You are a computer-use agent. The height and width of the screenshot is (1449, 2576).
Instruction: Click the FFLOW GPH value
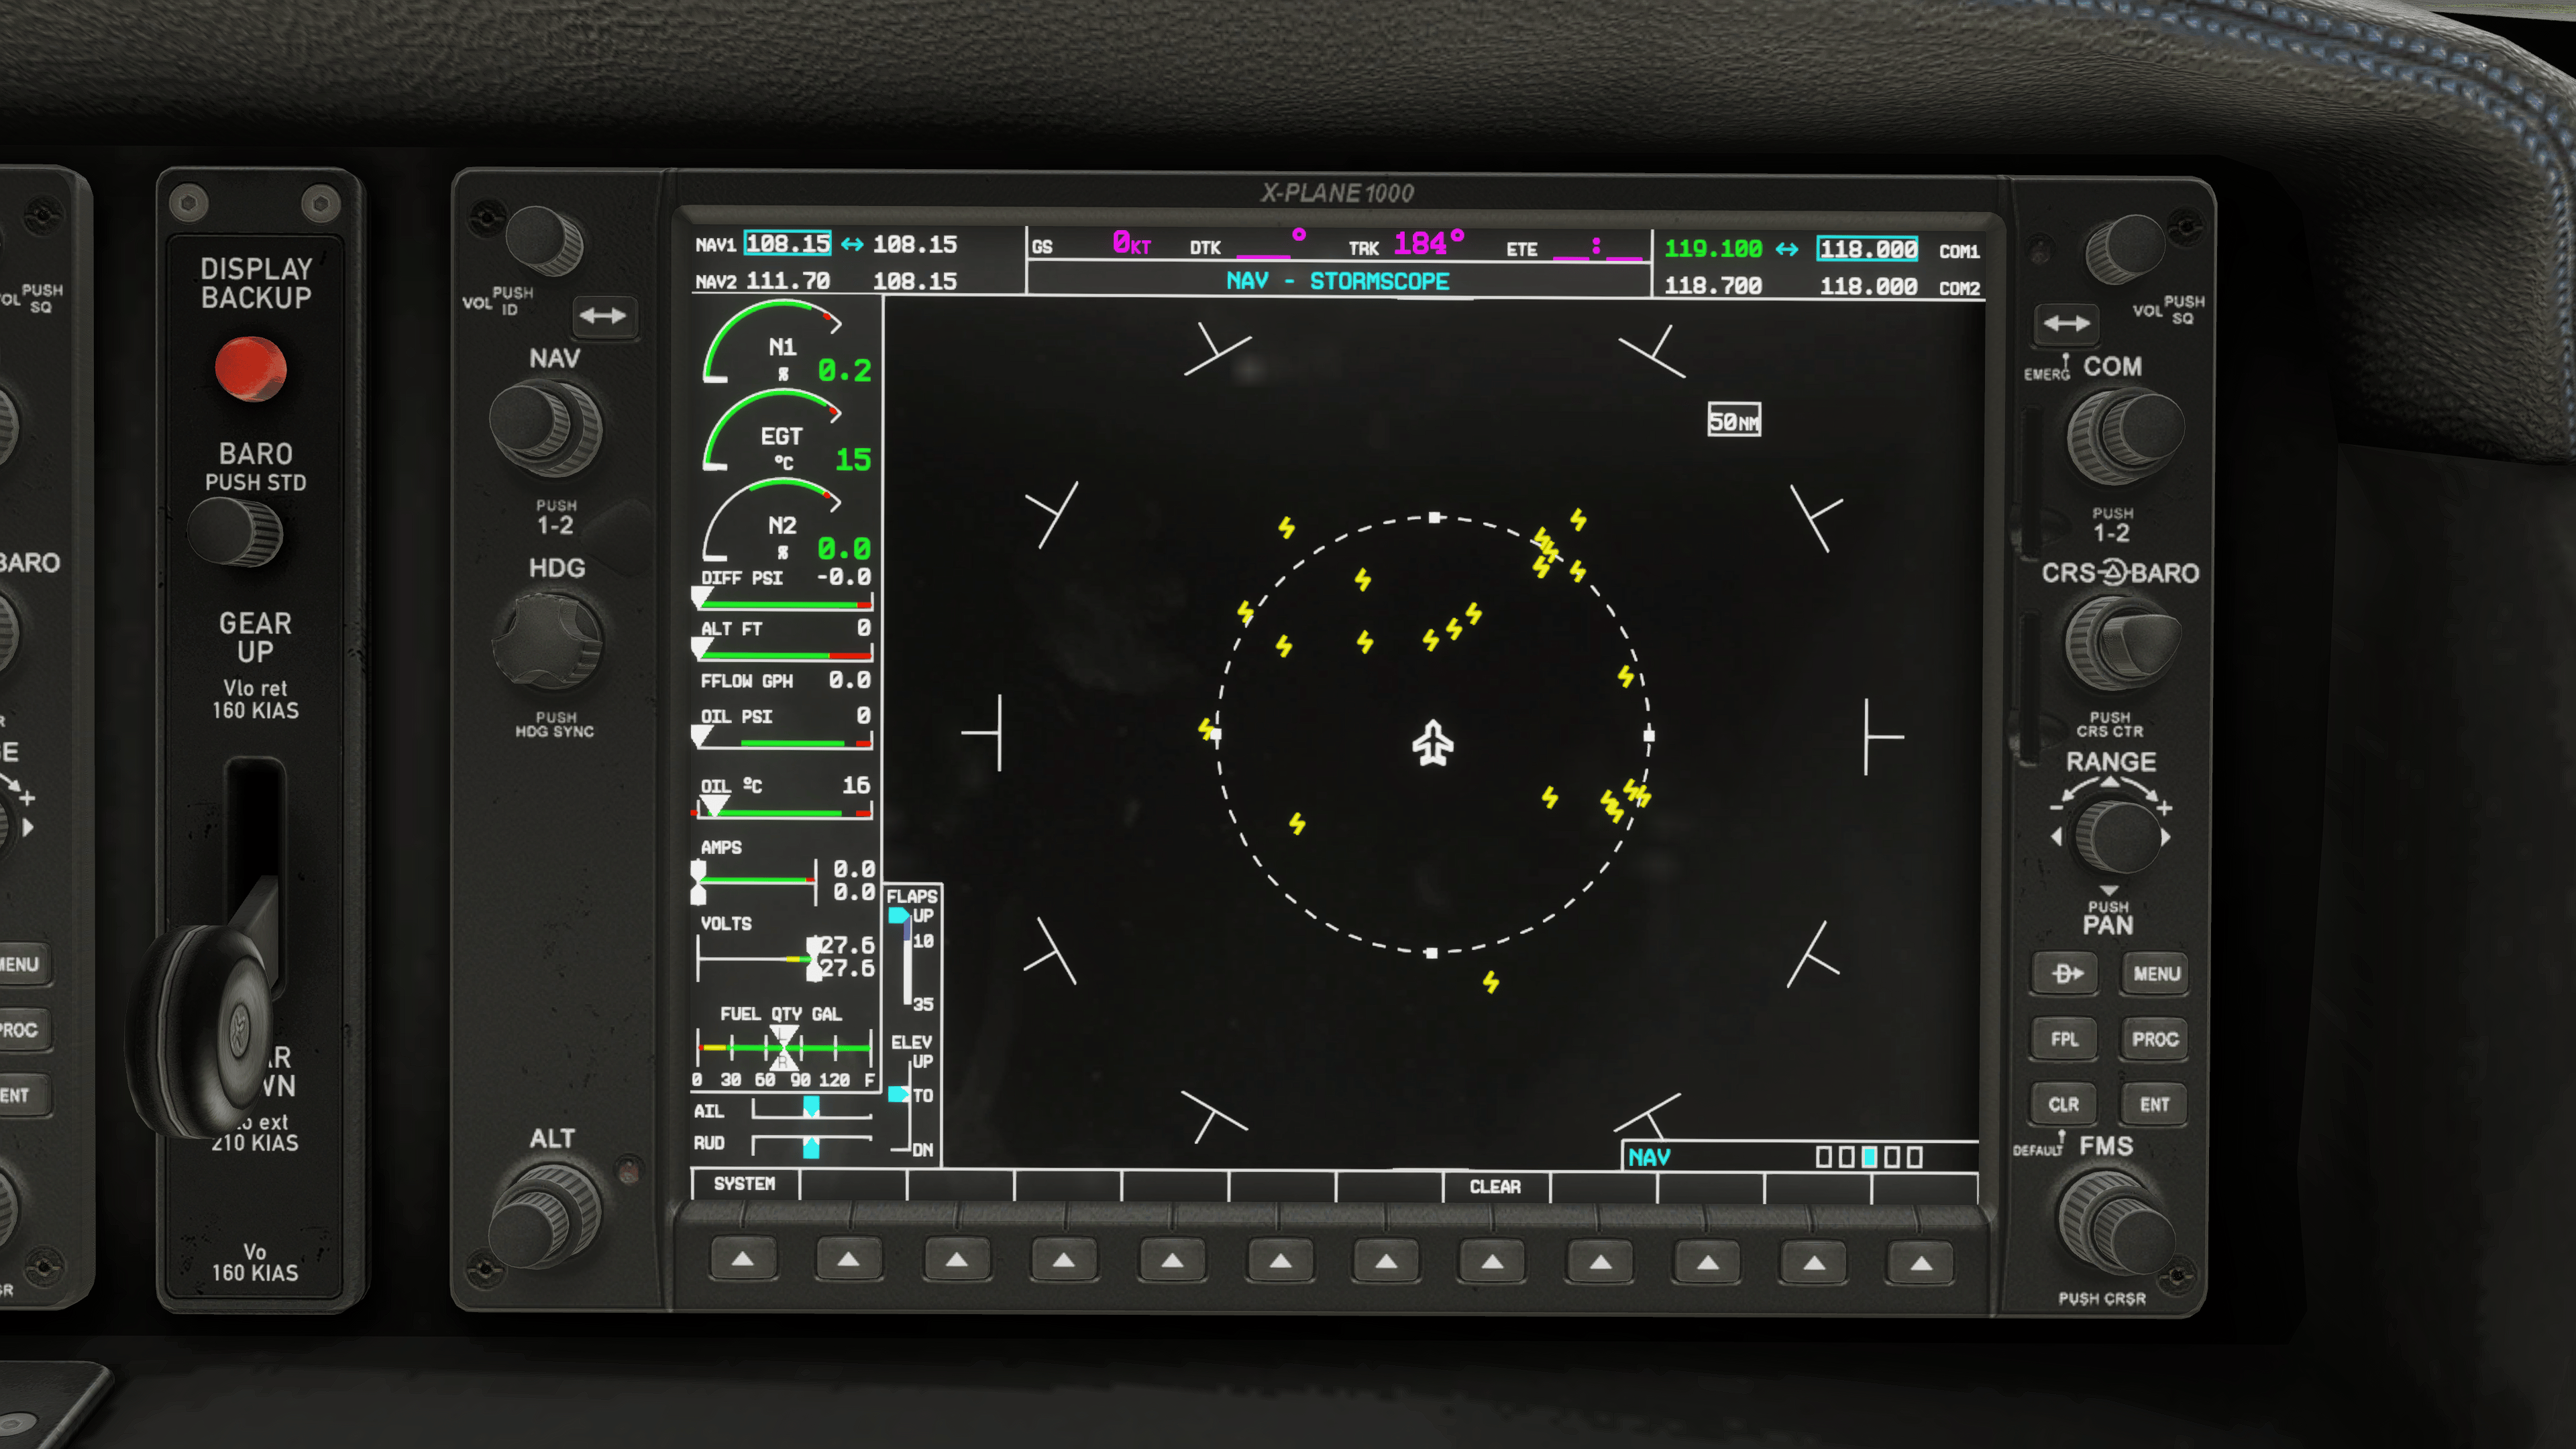coord(849,680)
